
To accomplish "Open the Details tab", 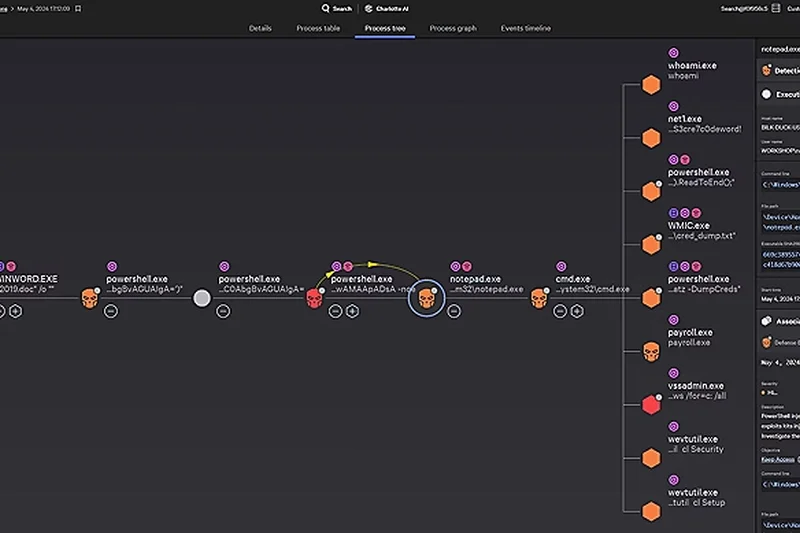I will click(x=260, y=28).
